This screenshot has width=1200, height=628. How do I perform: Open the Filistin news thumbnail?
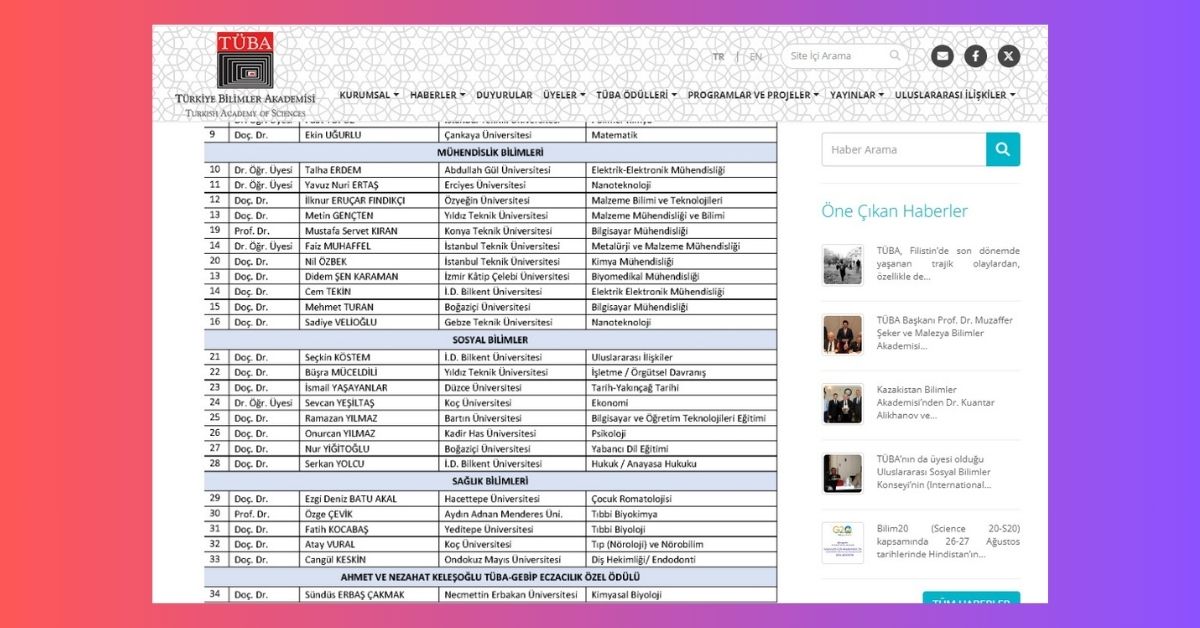pyautogui.click(x=842, y=265)
